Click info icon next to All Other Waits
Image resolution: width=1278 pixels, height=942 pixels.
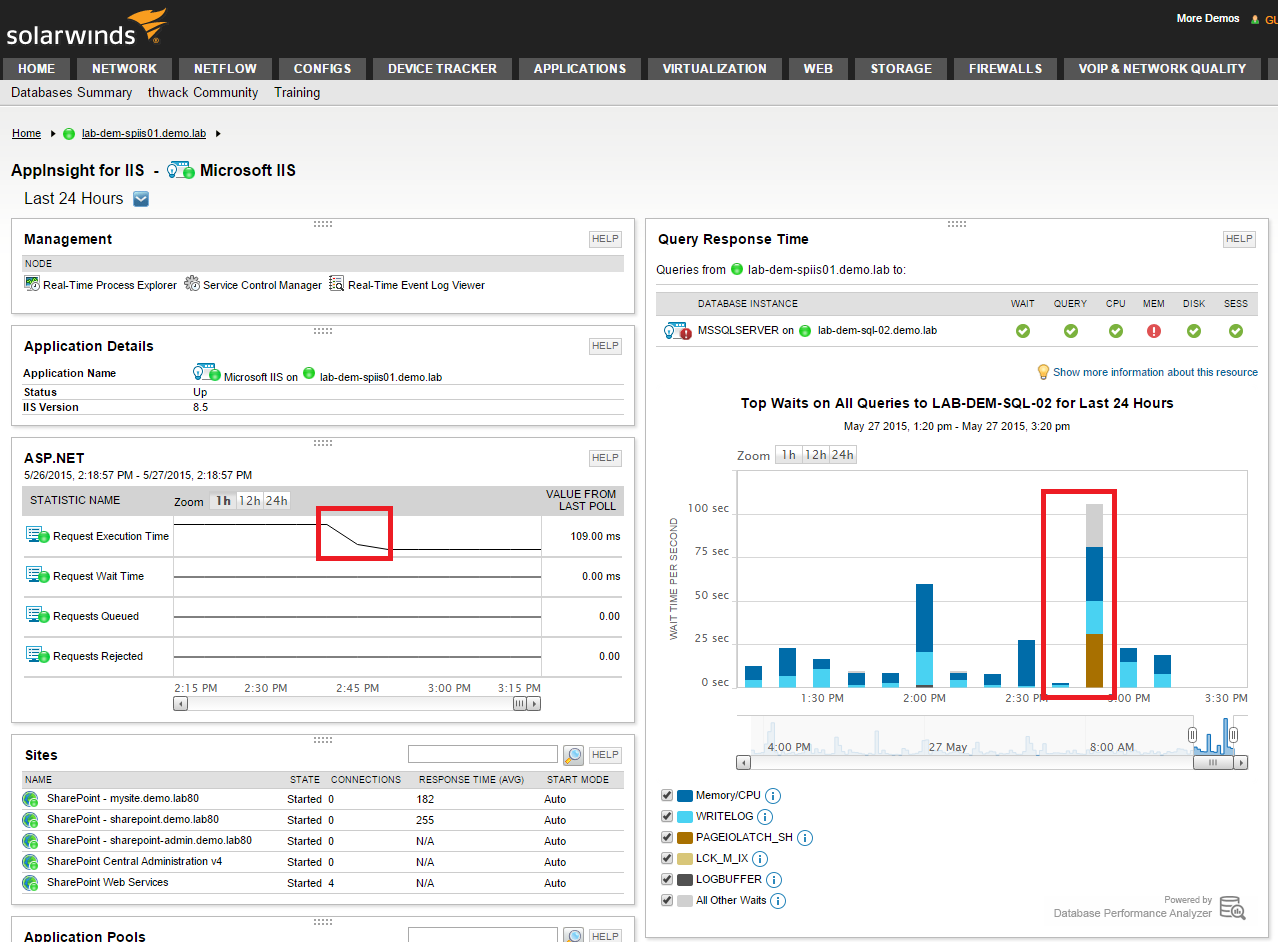pos(778,901)
